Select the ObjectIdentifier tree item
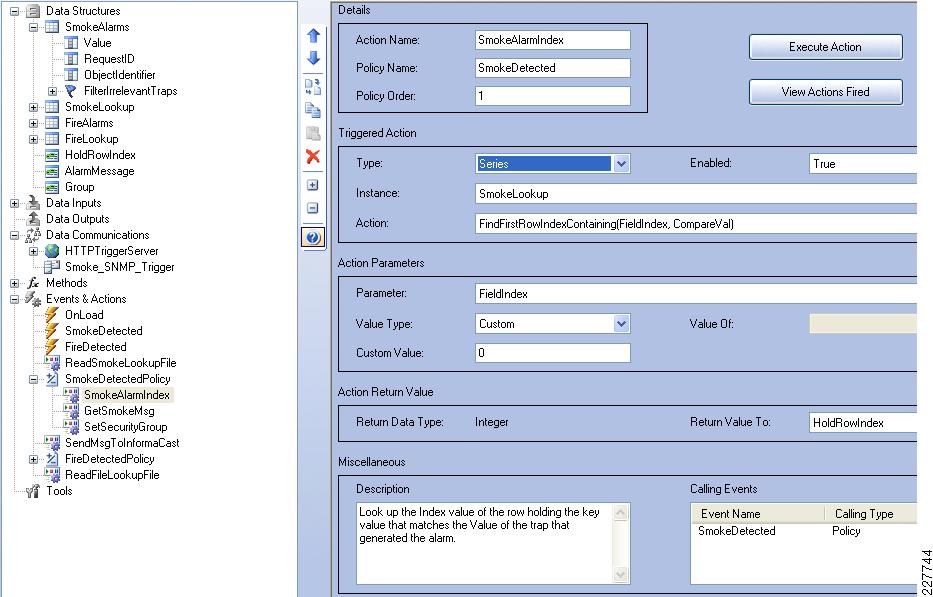Viewport: 933px width, 597px height. coord(119,75)
